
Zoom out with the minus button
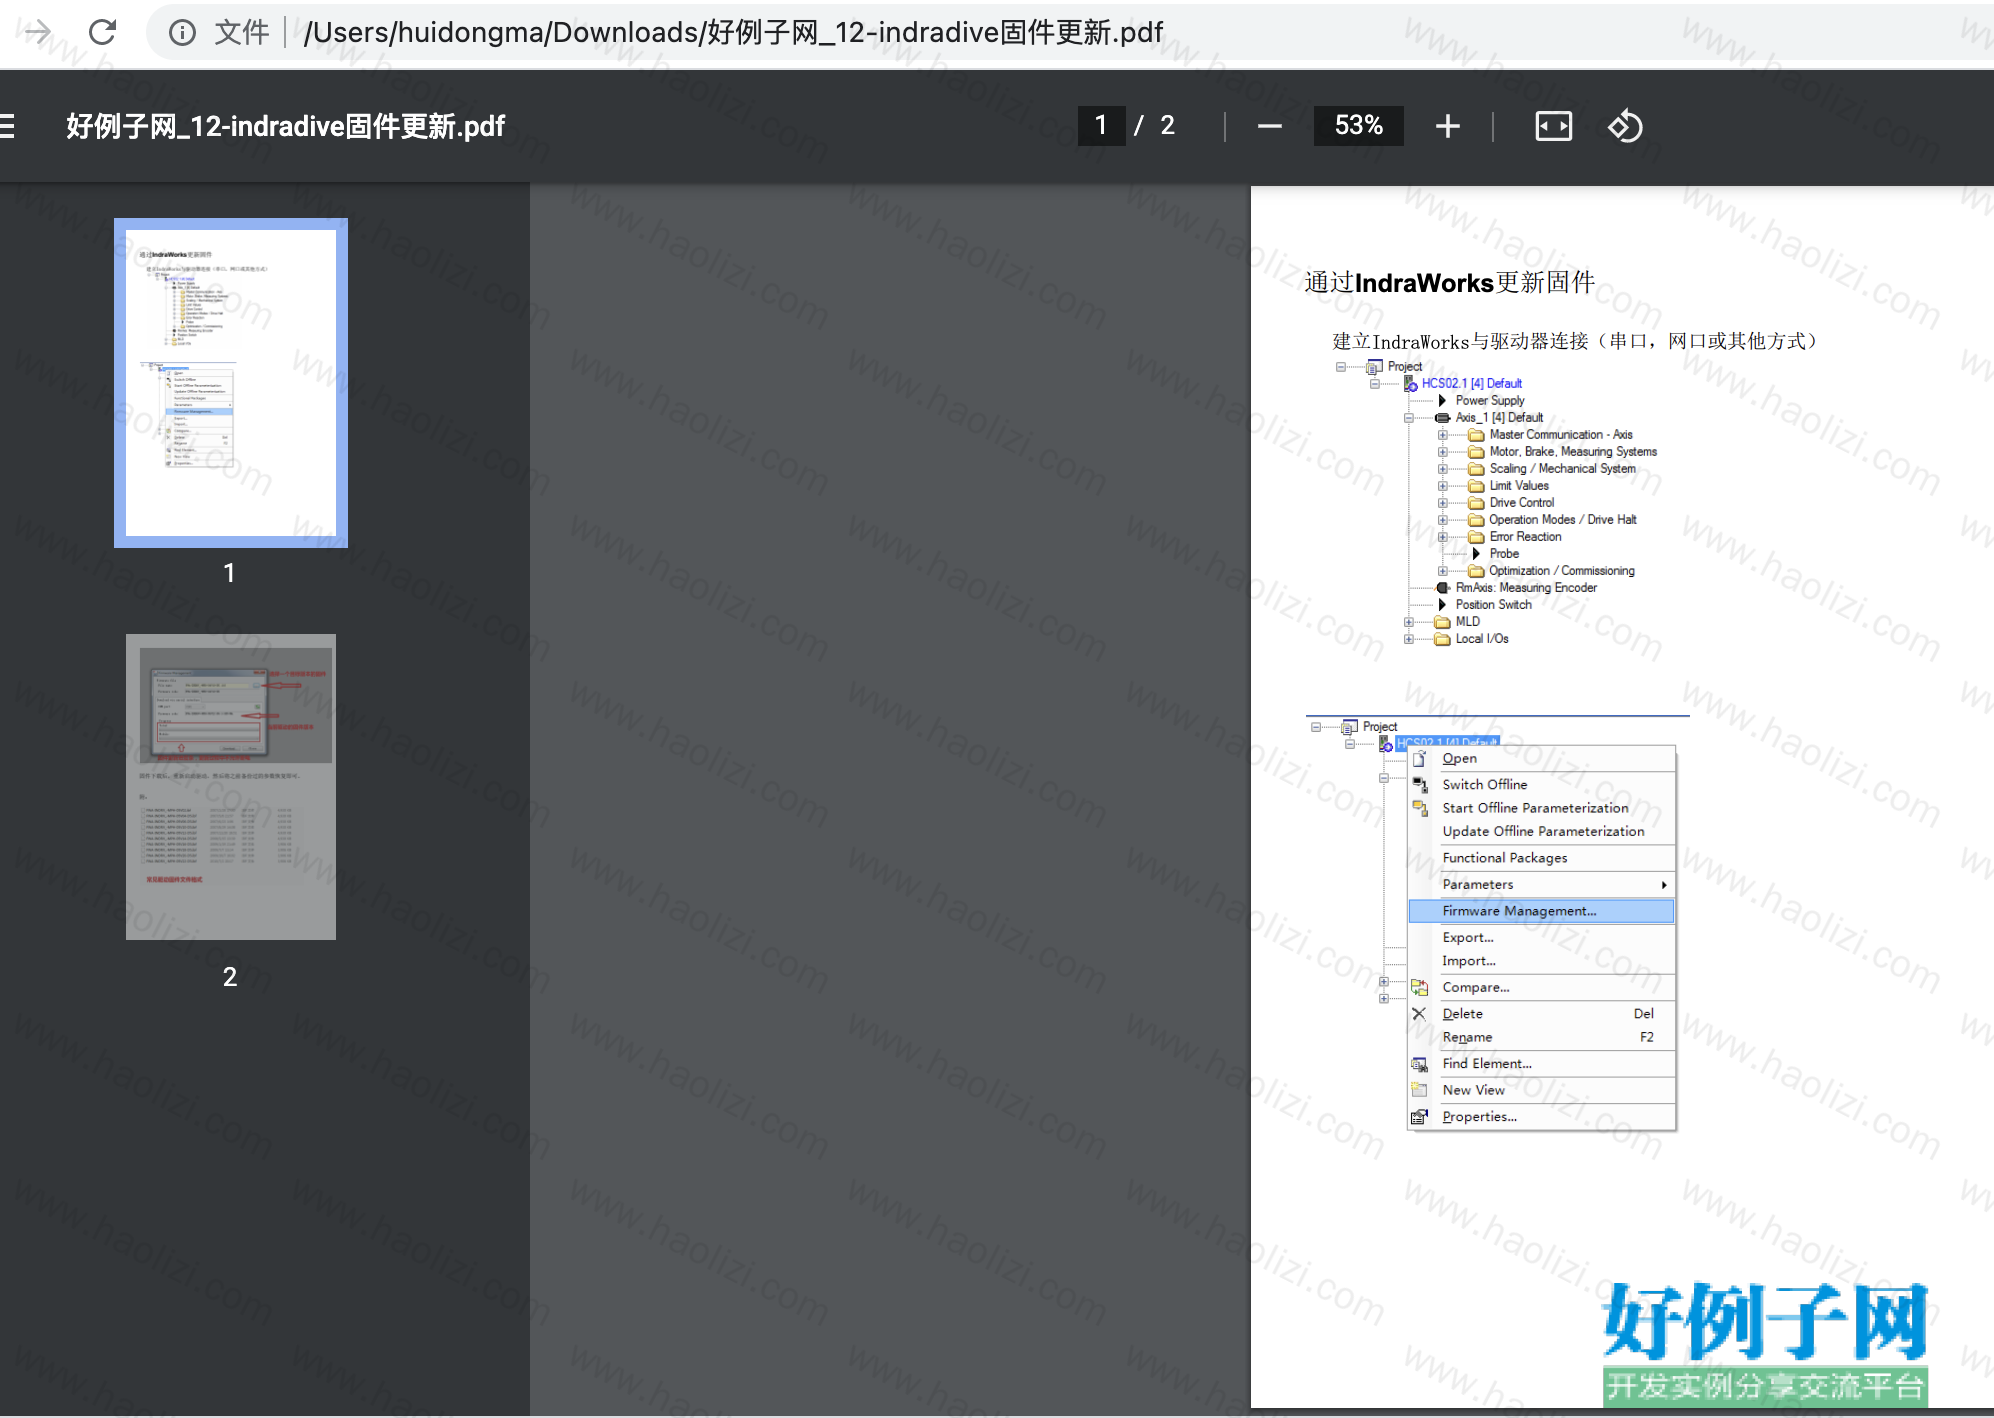[x=1269, y=126]
